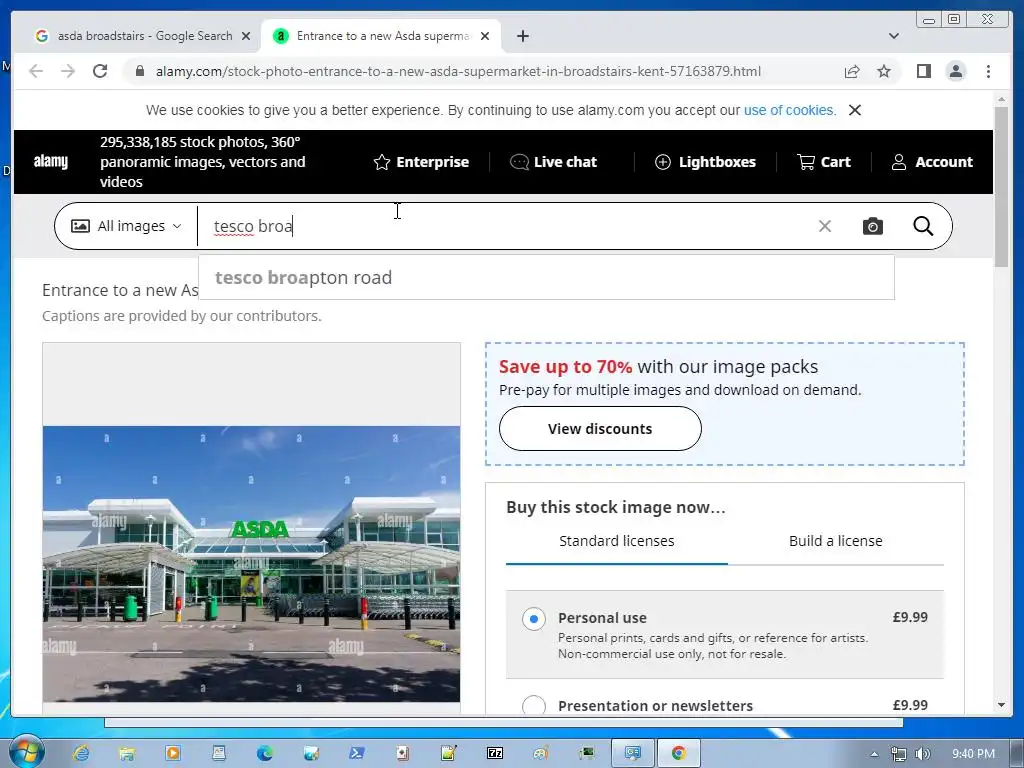Viewport: 1024px width, 768px height.
Task: Open PowerShell from the taskbar
Action: tap(357, 753)
